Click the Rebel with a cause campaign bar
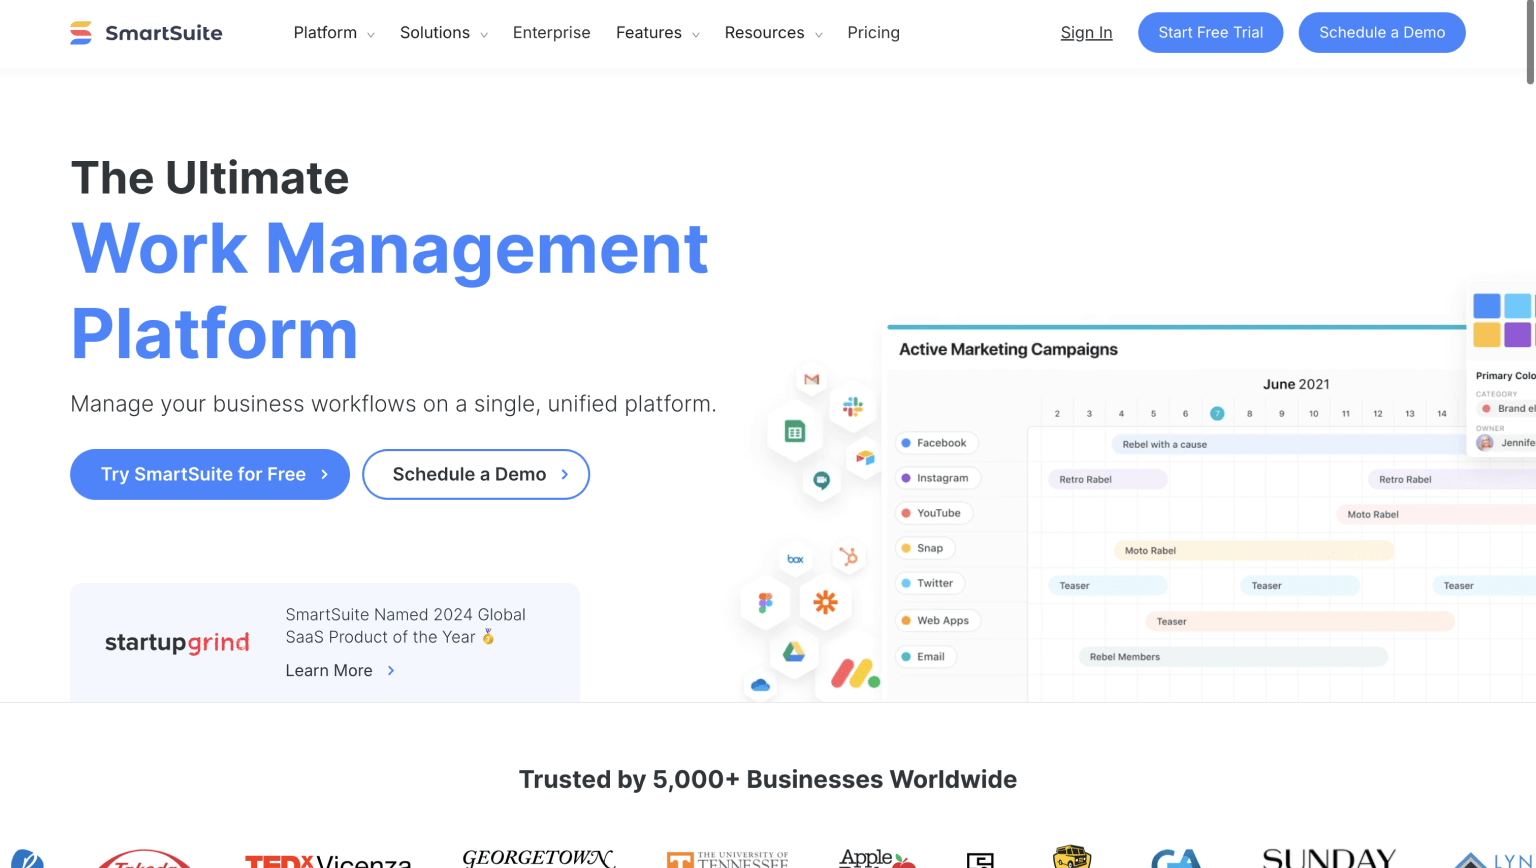The width and height of the screenshot is (1536, 868). tap(1290, 444)
